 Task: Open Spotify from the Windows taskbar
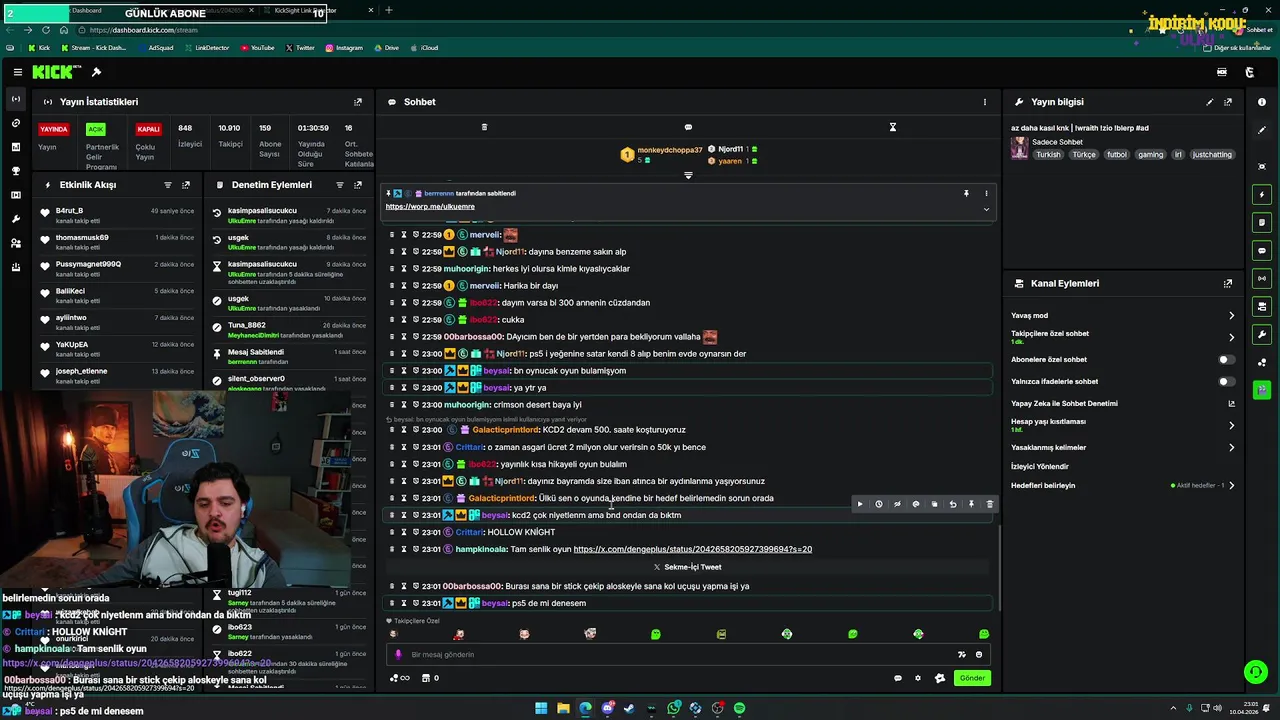[x=739, y=708]
